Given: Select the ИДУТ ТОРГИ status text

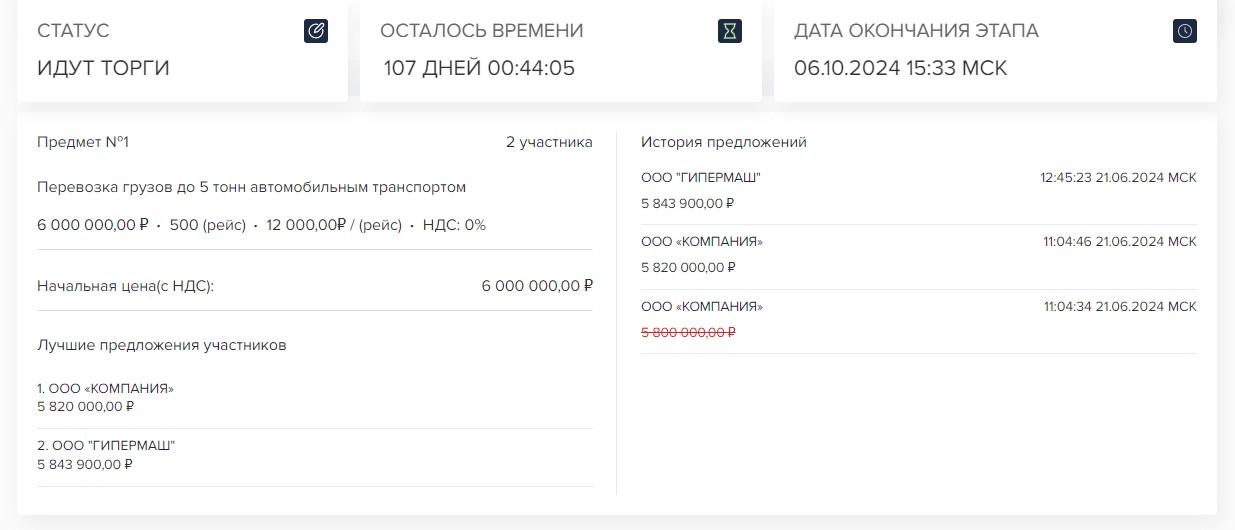Looking at the screenshot, I should [103, 68].
